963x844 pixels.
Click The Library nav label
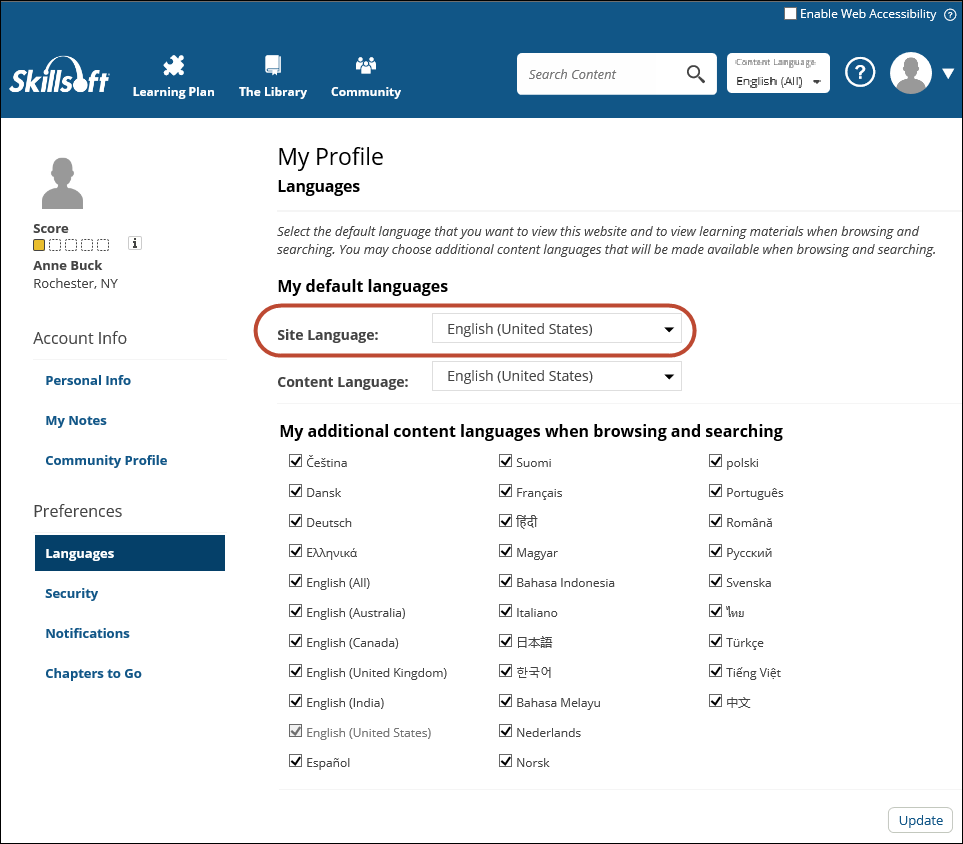point(273,92)
